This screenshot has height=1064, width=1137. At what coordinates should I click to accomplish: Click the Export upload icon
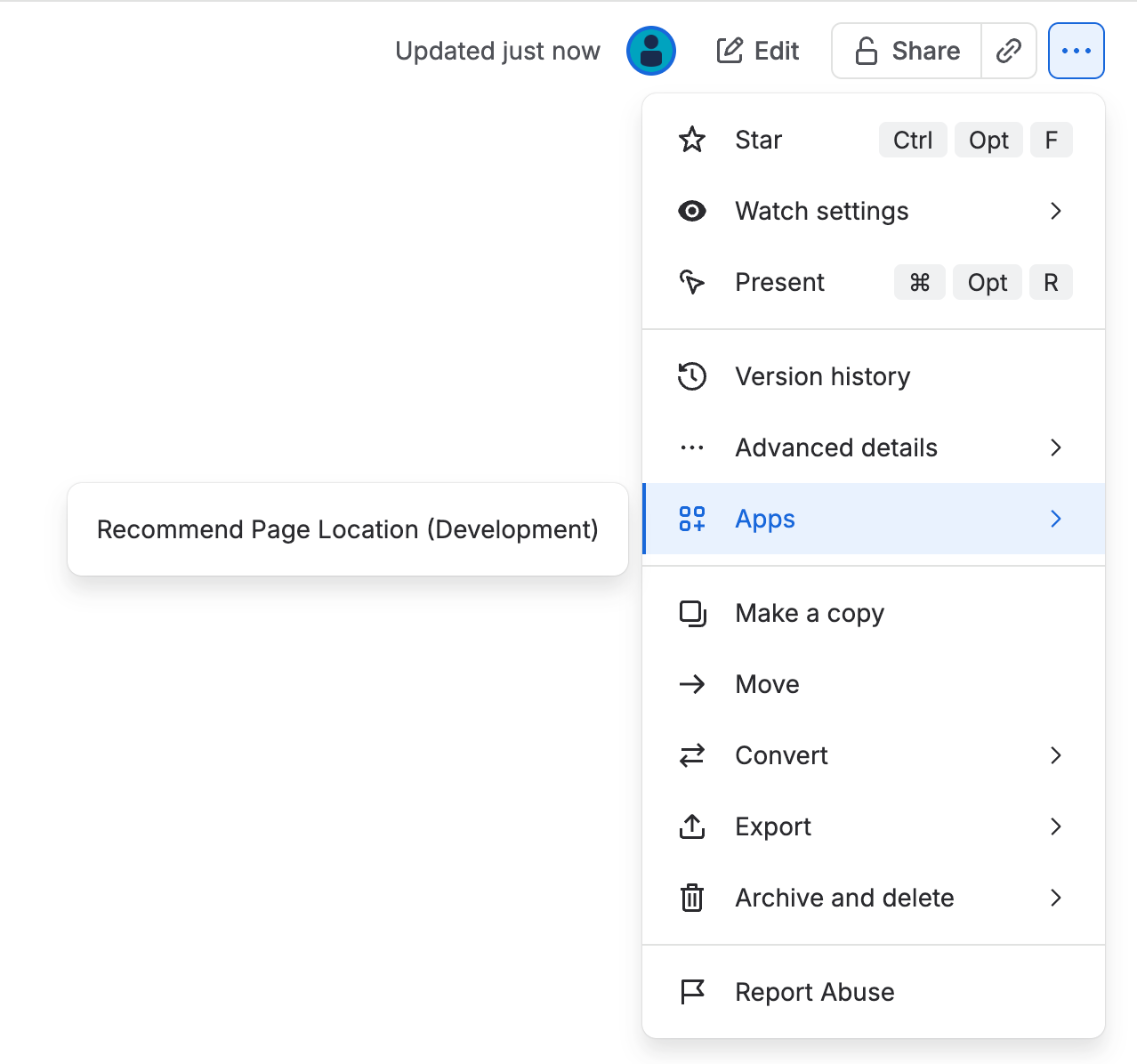692,826
